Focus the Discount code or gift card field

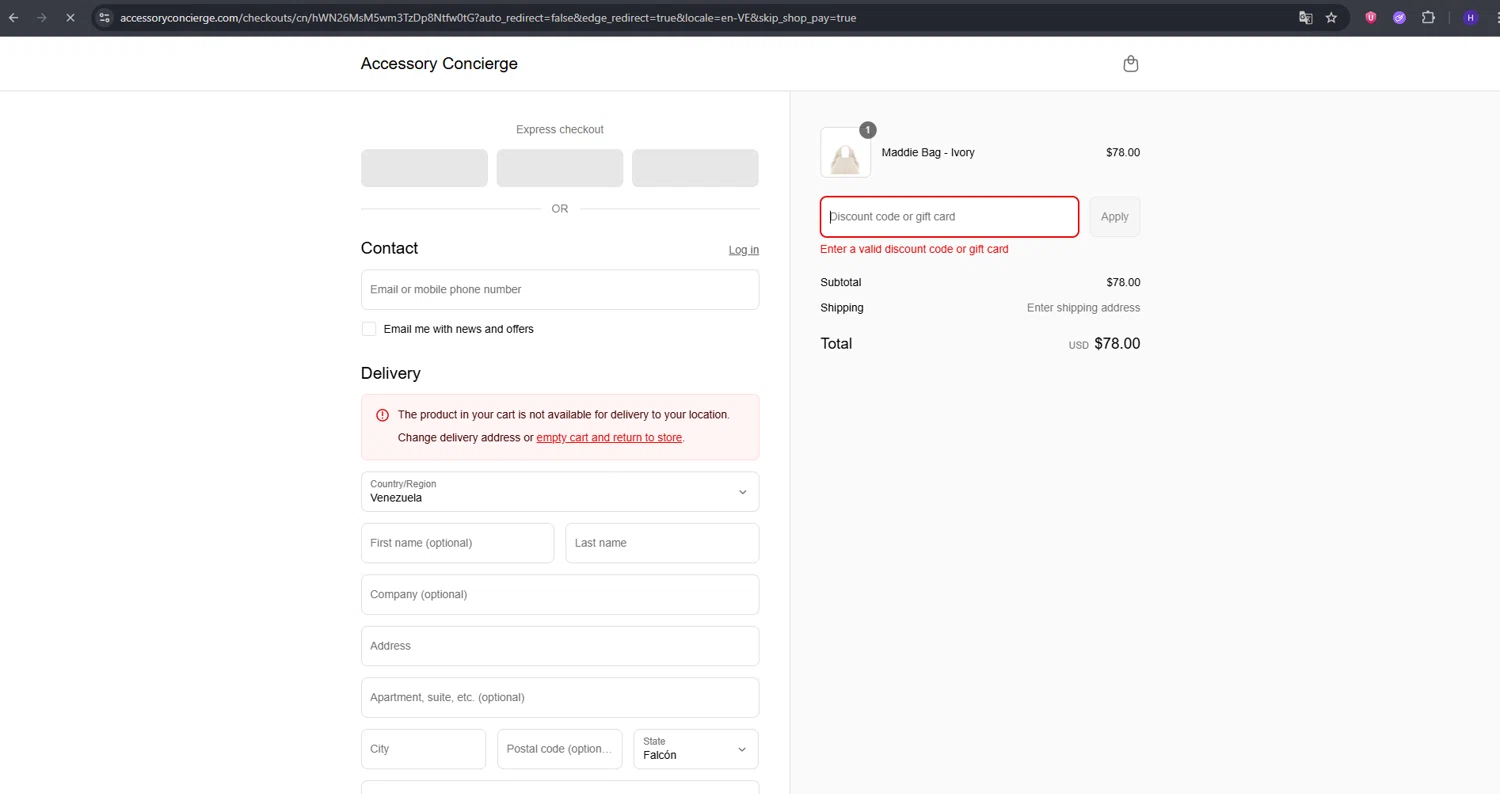pyautogui.click(x=949, y=217)
